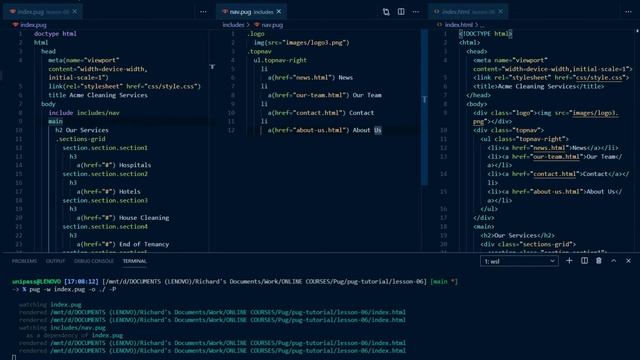Select the nav.pug tab

pyautogui.click(x=251, y=11)
